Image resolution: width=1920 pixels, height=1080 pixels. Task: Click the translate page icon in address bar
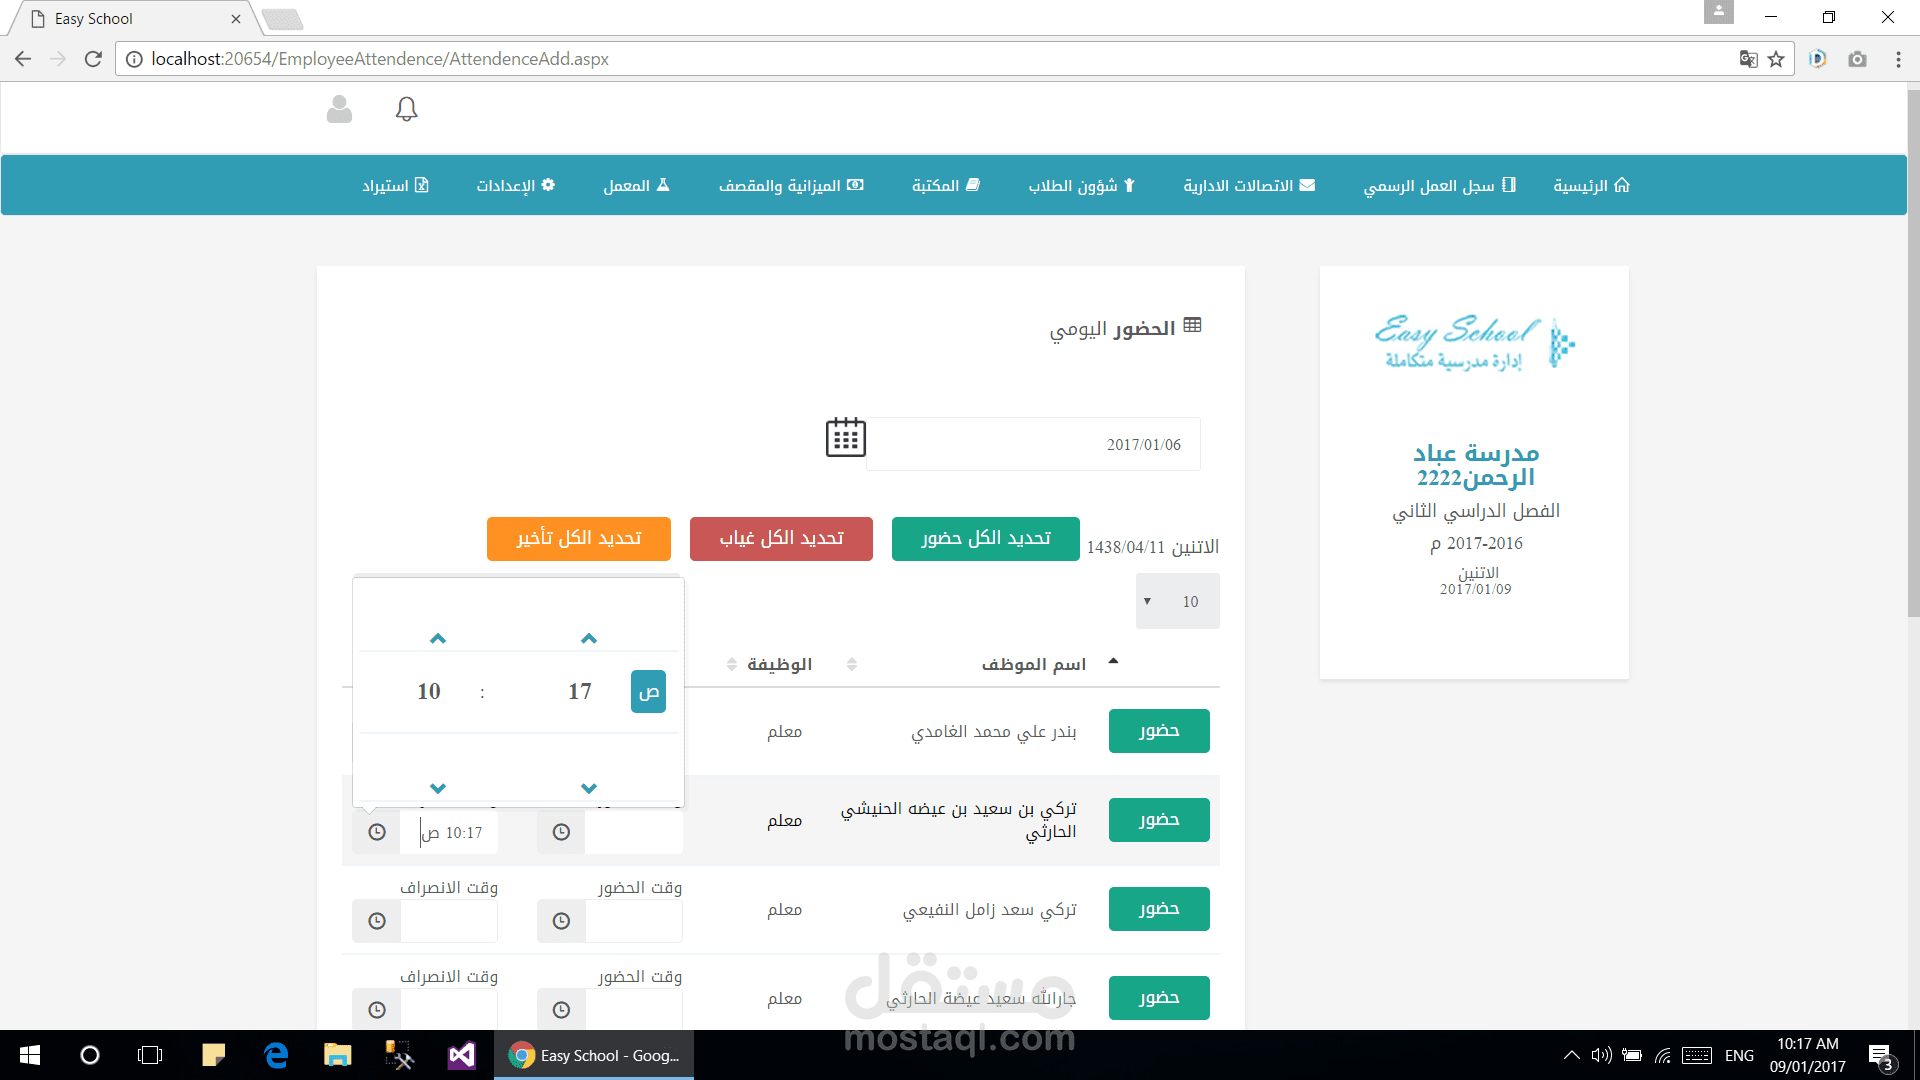pyautogui.click(x=1748, y=59)
